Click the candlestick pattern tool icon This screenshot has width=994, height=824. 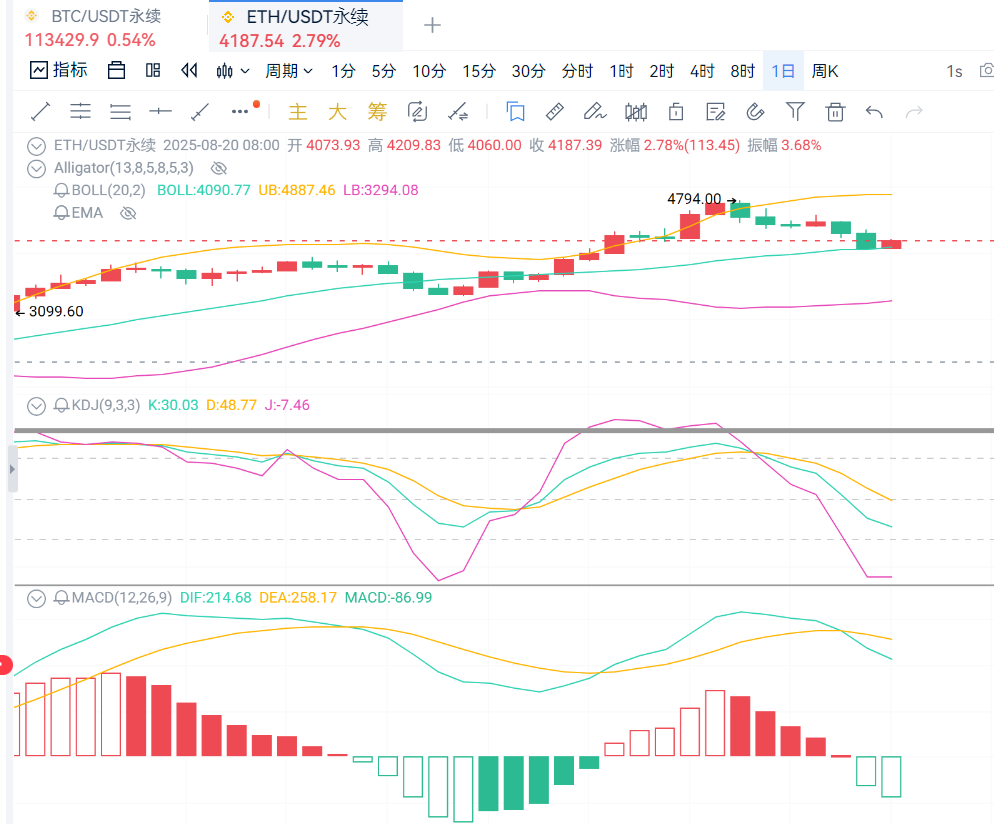(636, 112)
